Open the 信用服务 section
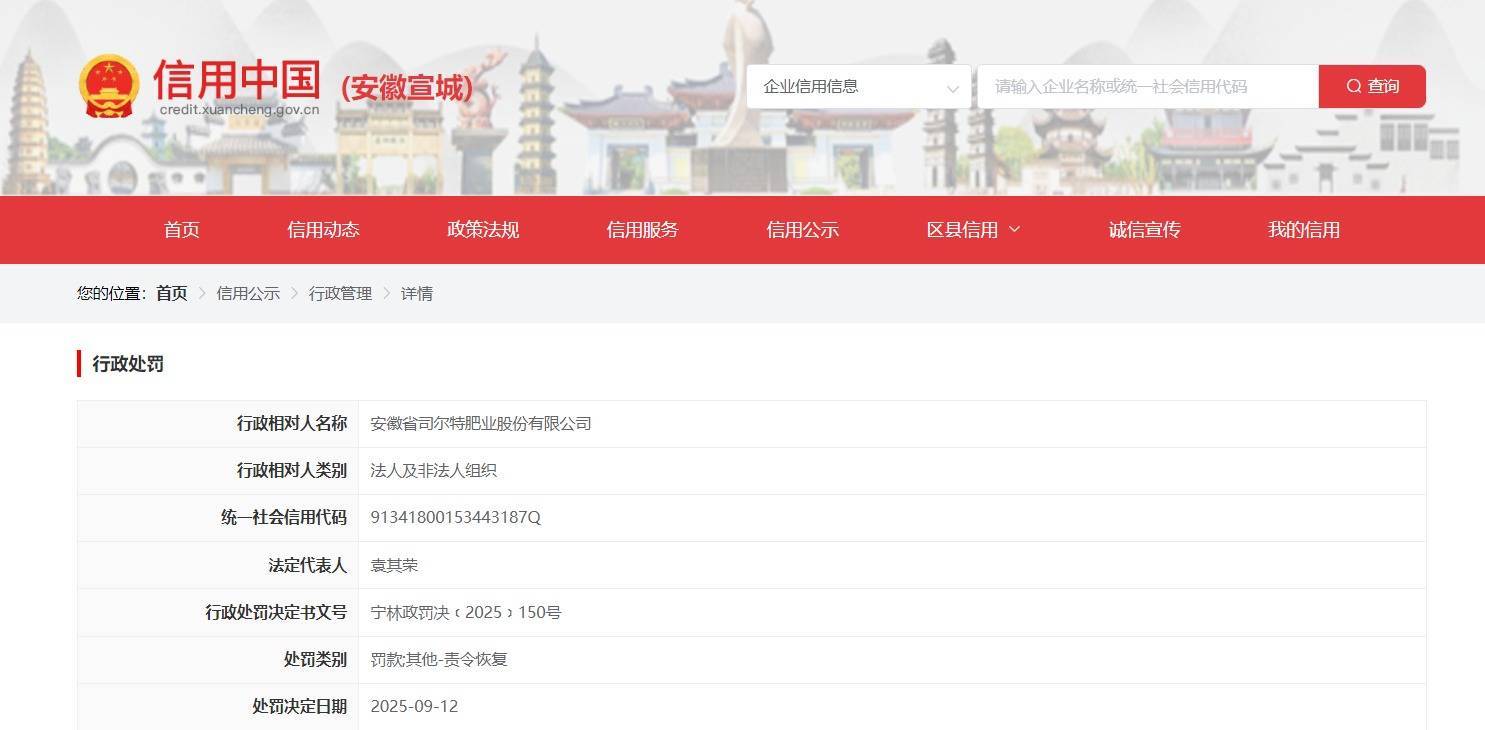 641,229
